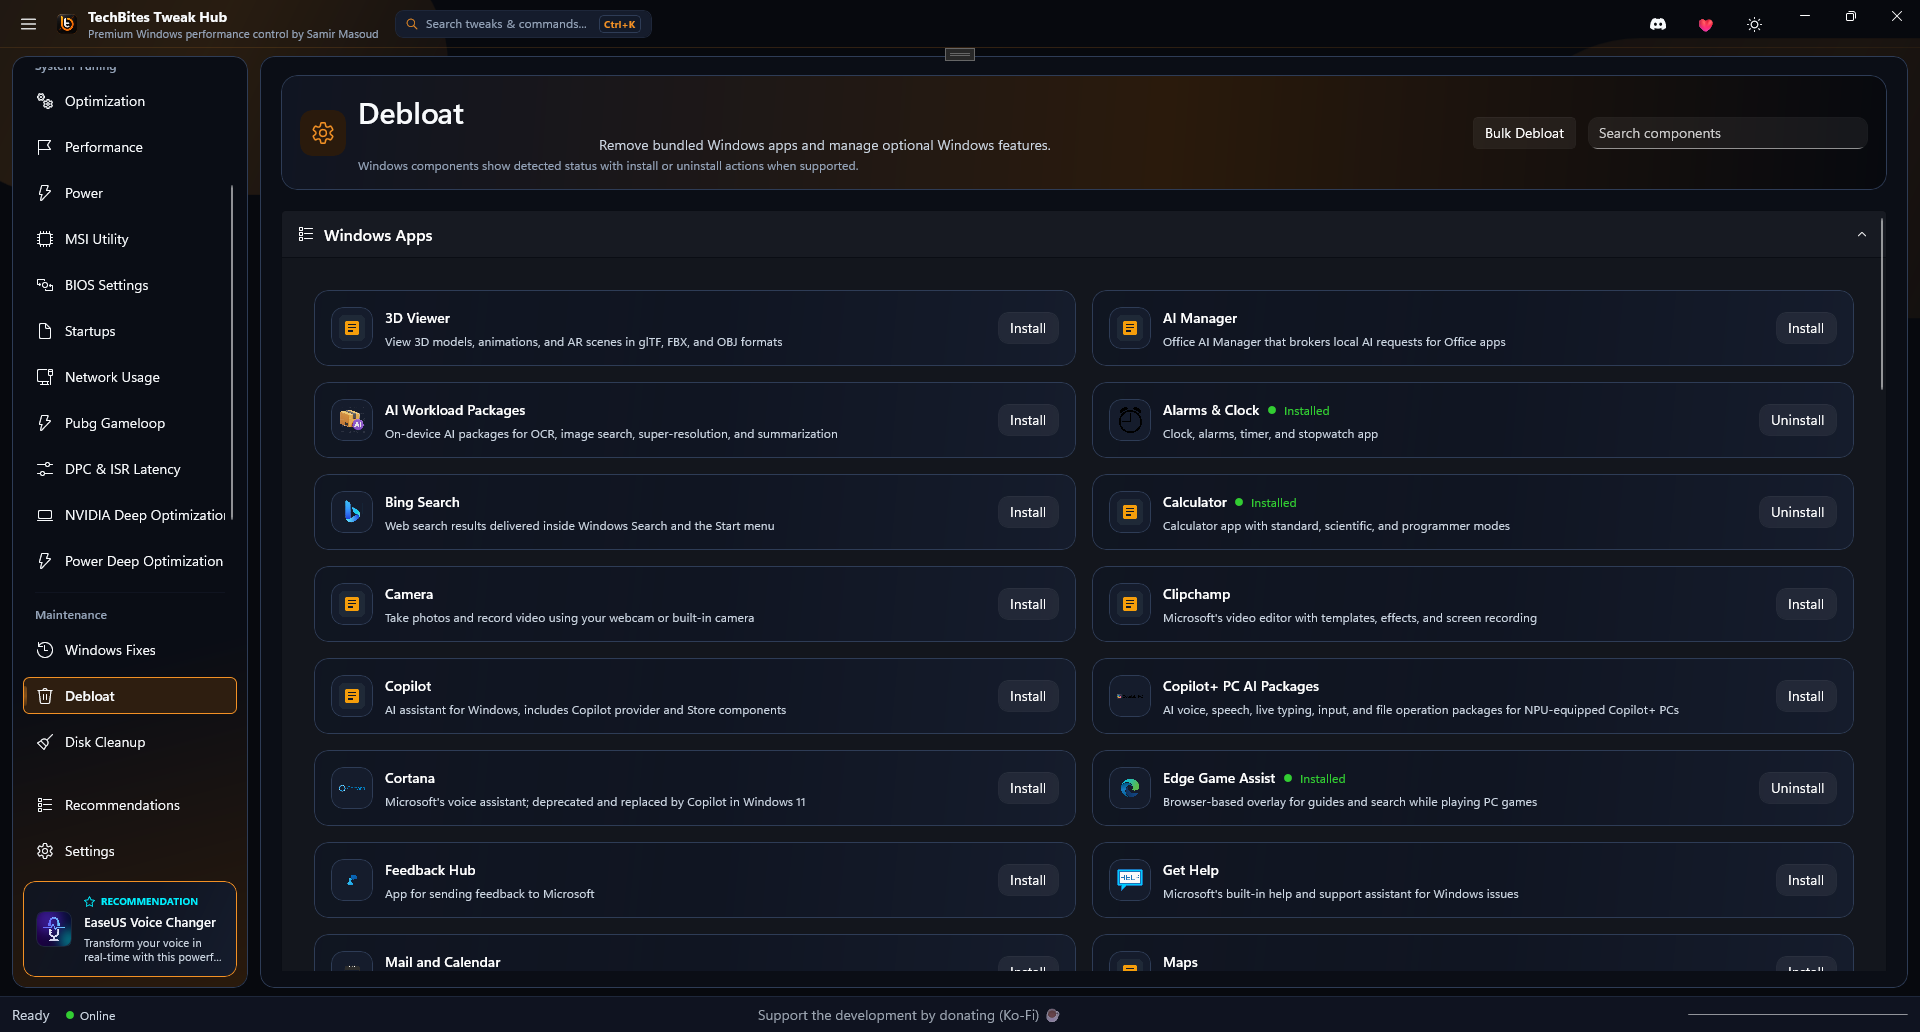Click the panel collapse handle at top

960,54
